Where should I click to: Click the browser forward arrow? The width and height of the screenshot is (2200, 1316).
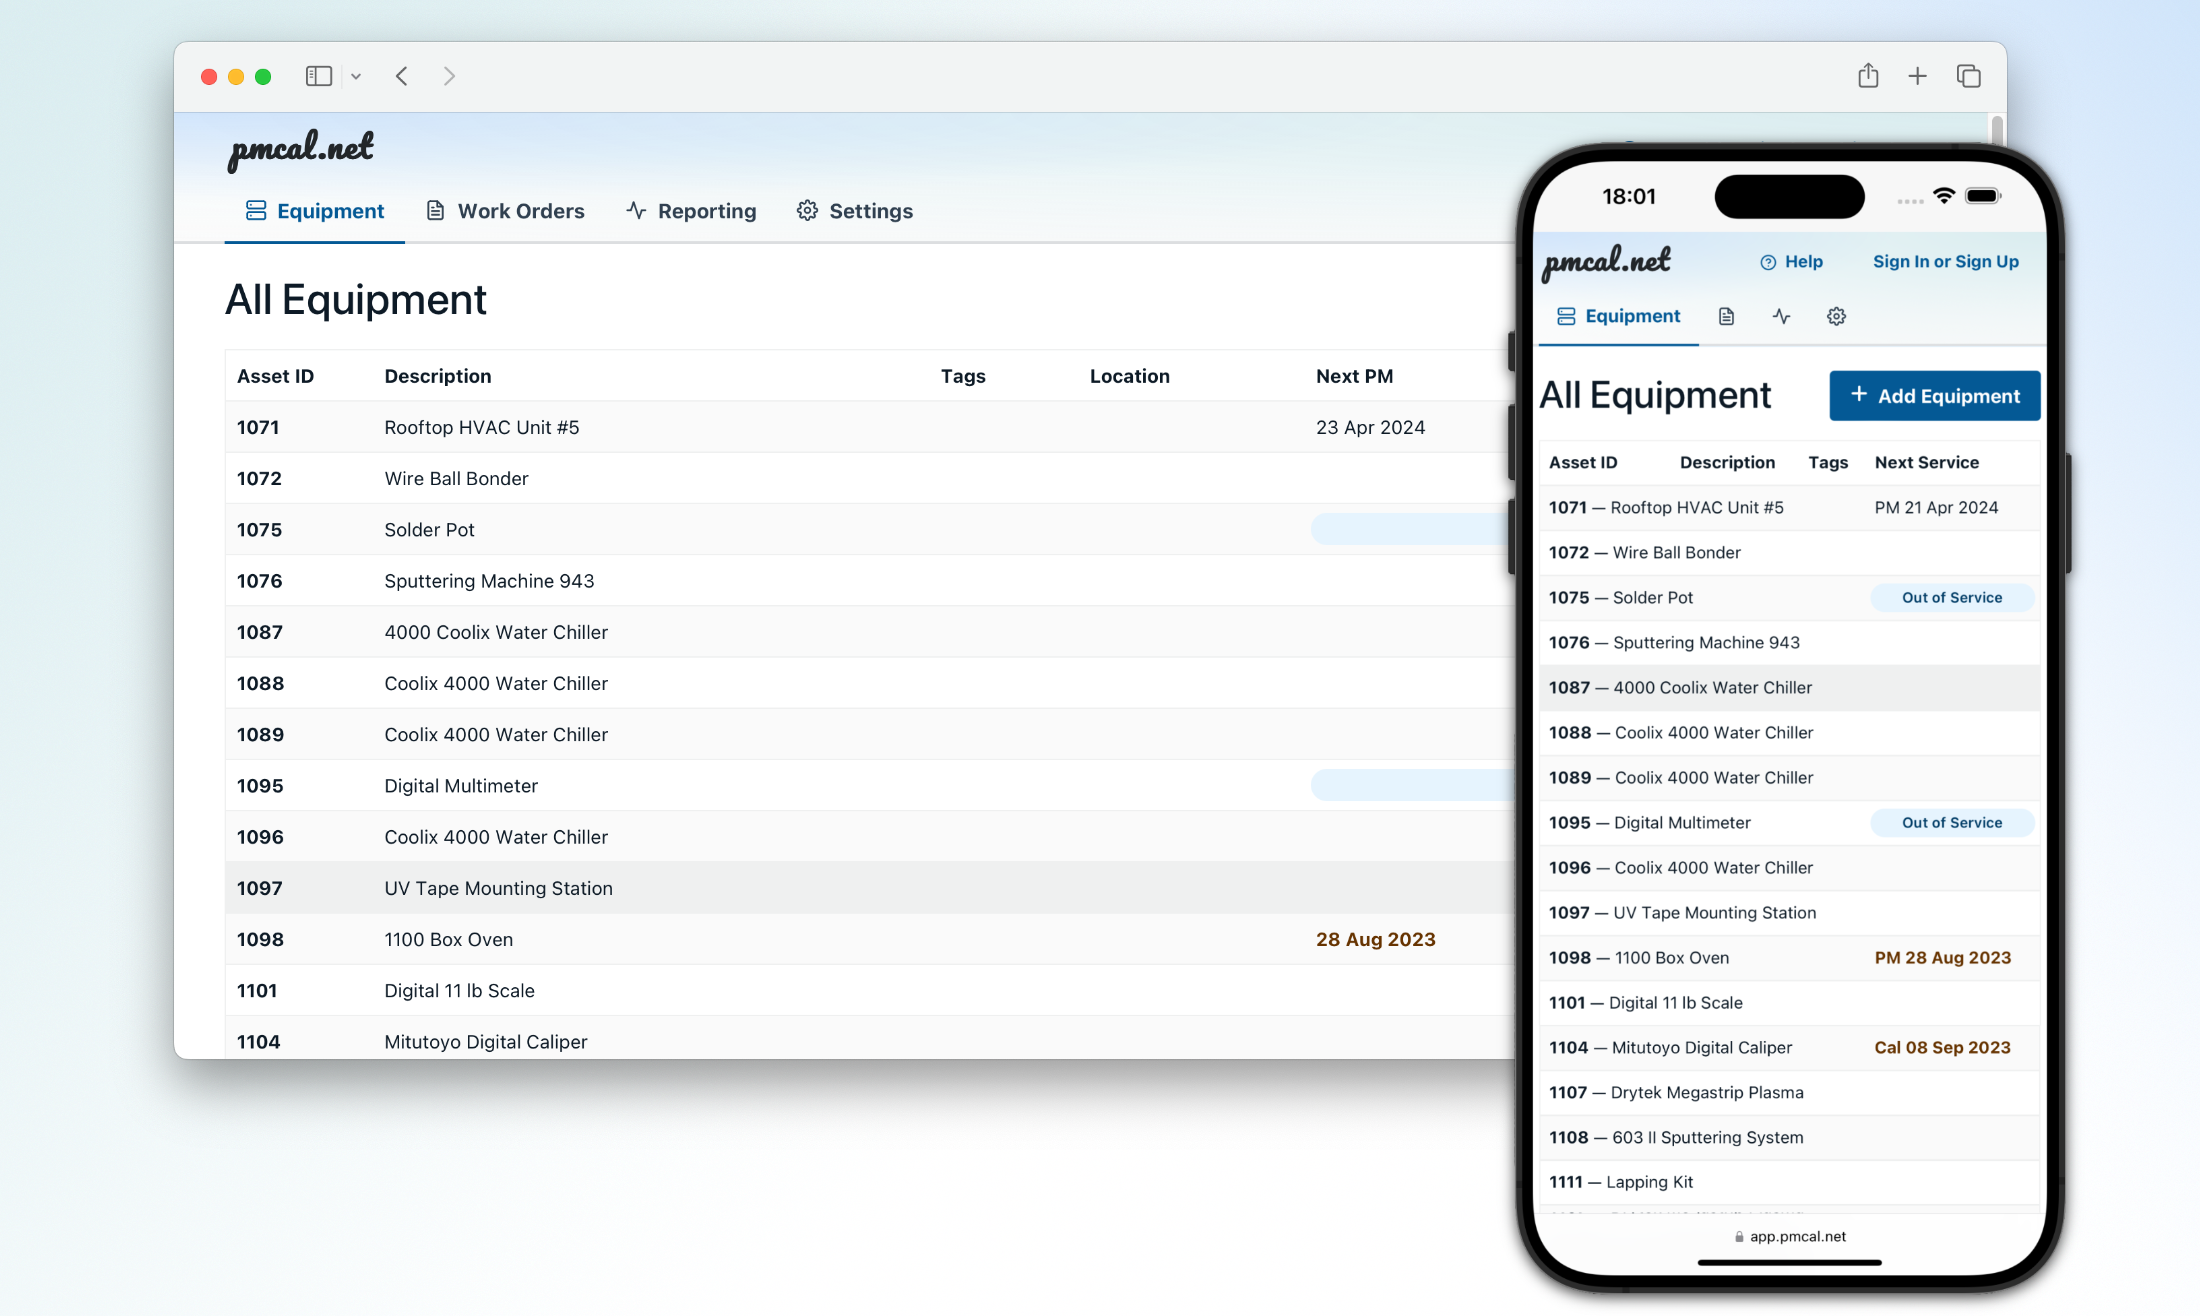pos(449,76)
